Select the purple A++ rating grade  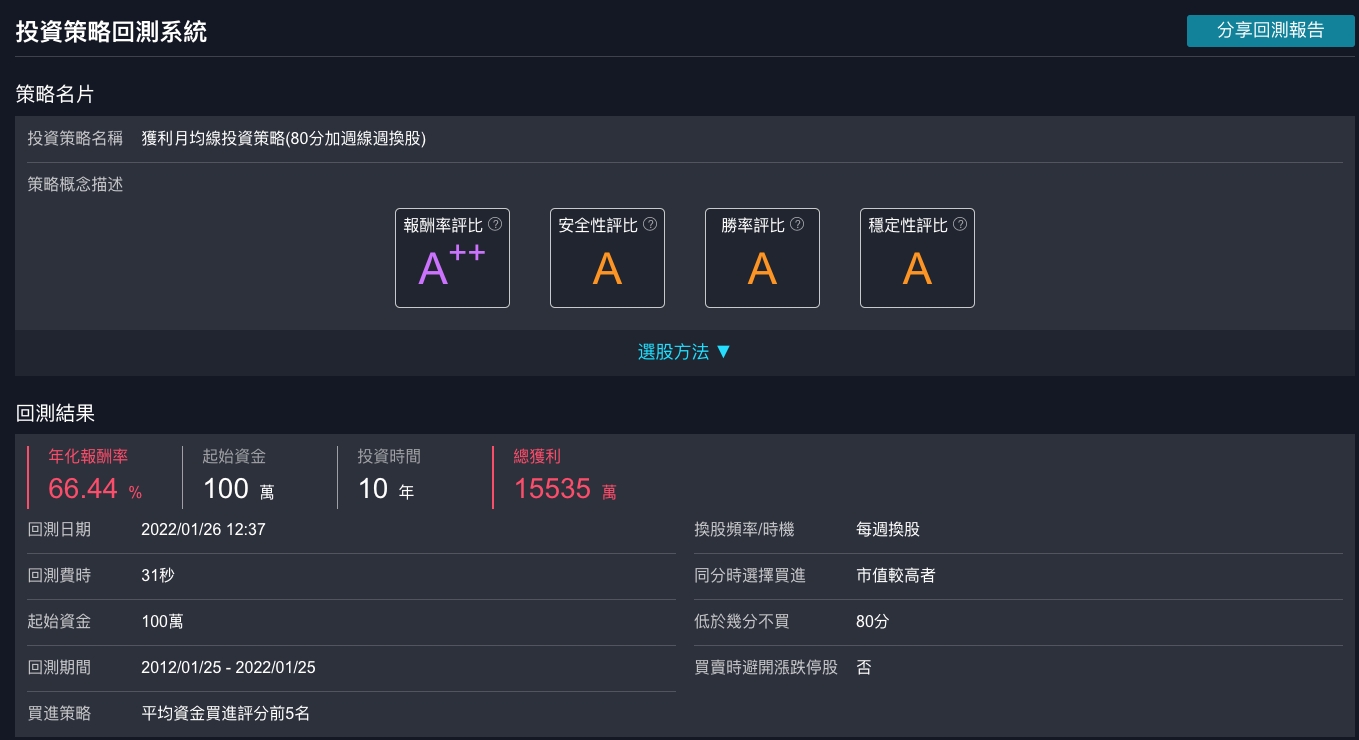452,267
